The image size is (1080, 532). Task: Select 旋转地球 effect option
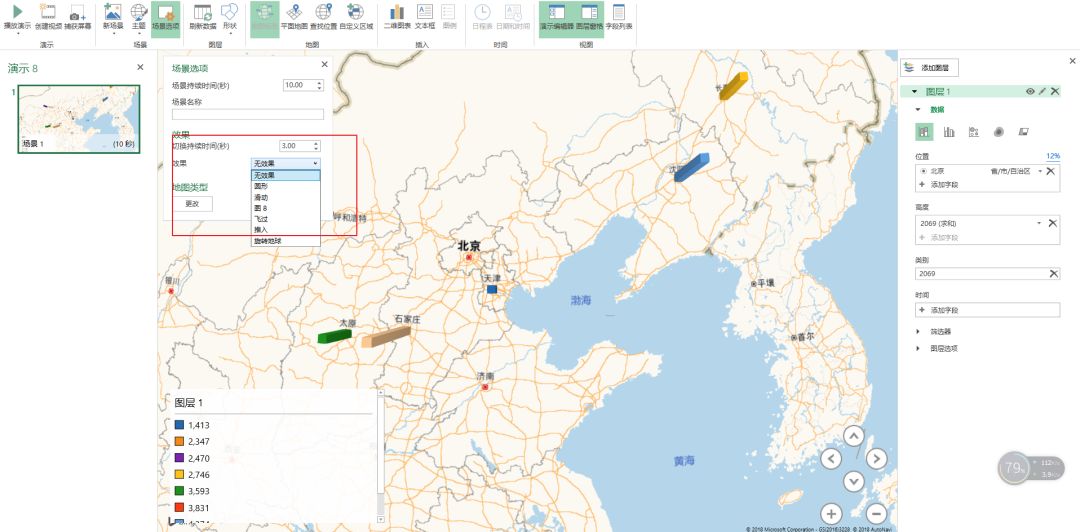pyautogui.click(x=285, y=241)
